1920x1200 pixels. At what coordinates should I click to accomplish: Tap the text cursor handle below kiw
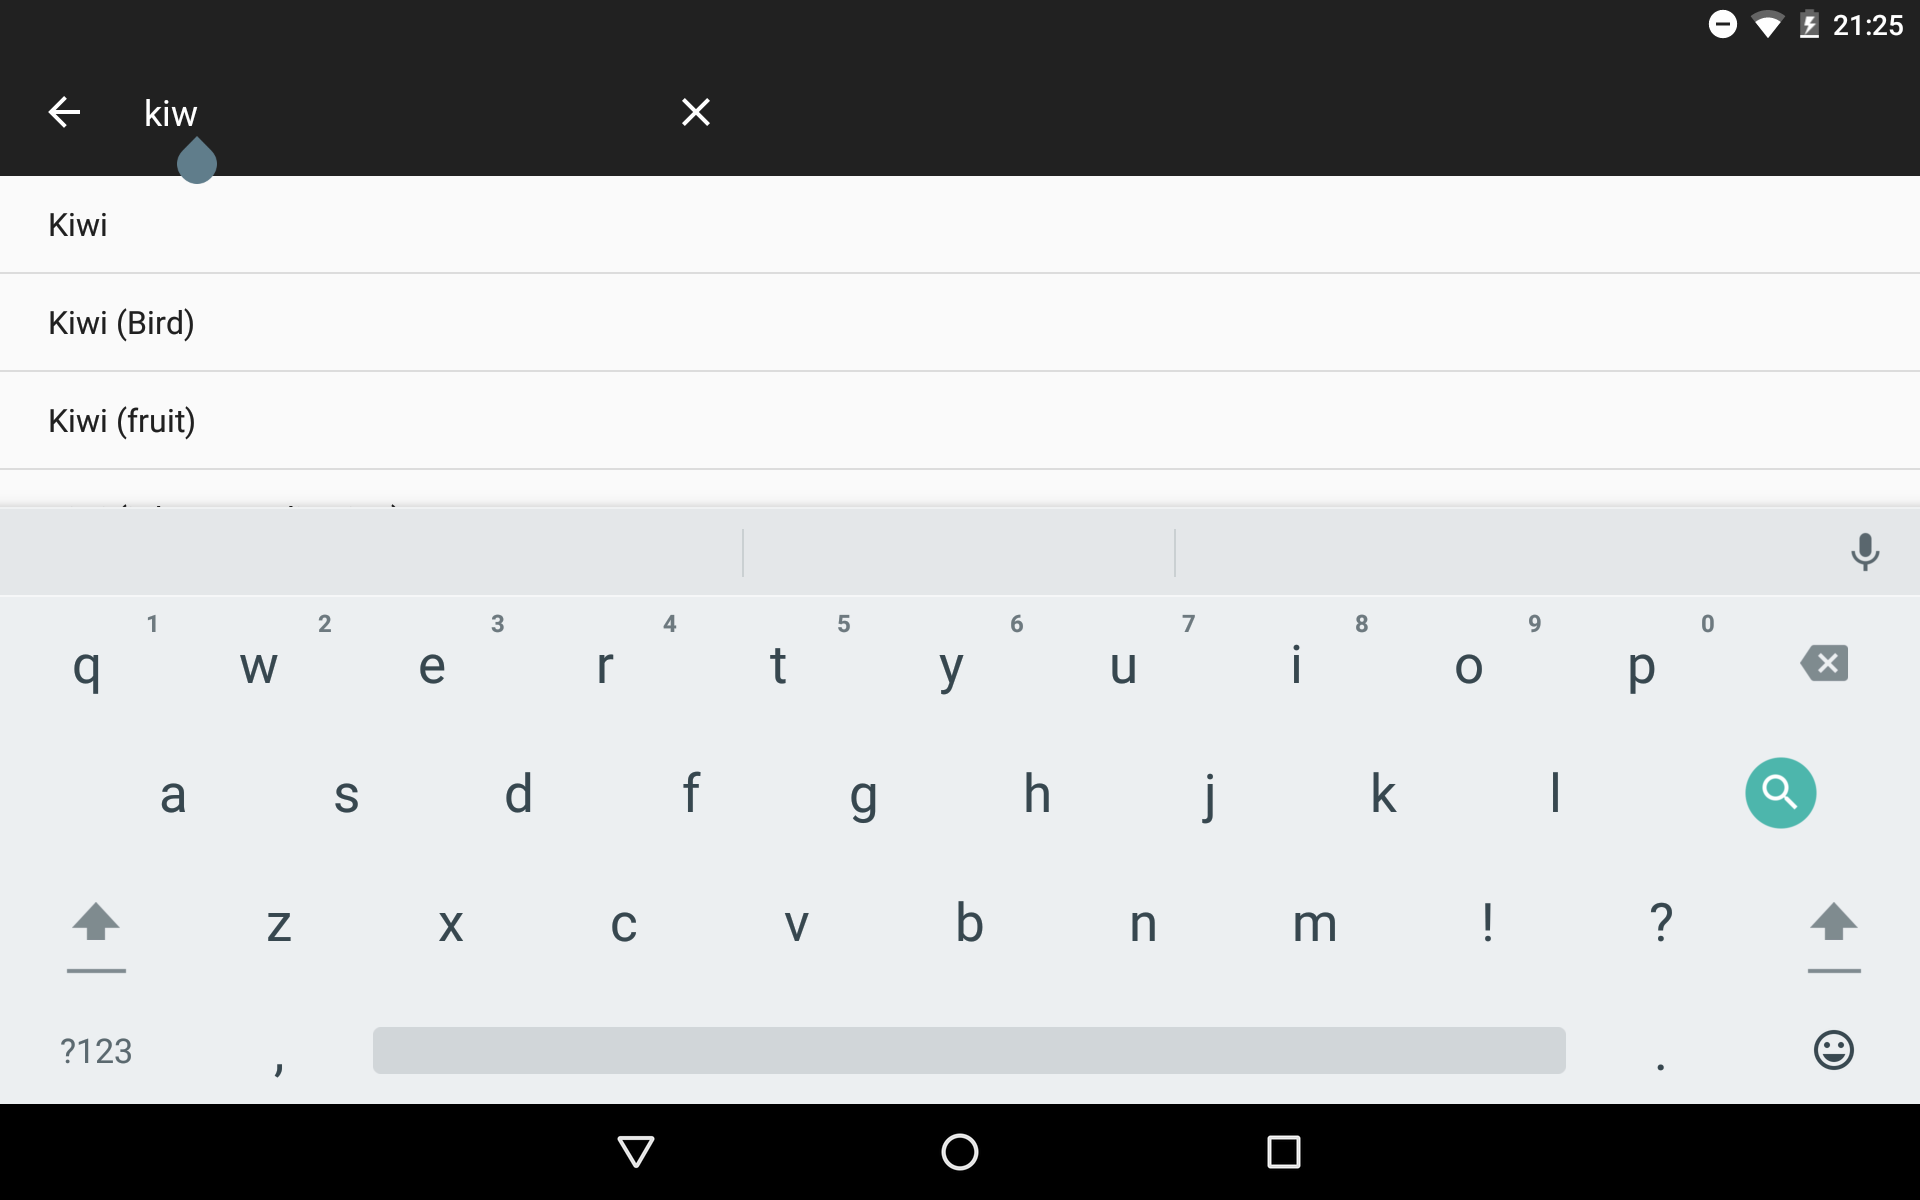coord(197,161)
